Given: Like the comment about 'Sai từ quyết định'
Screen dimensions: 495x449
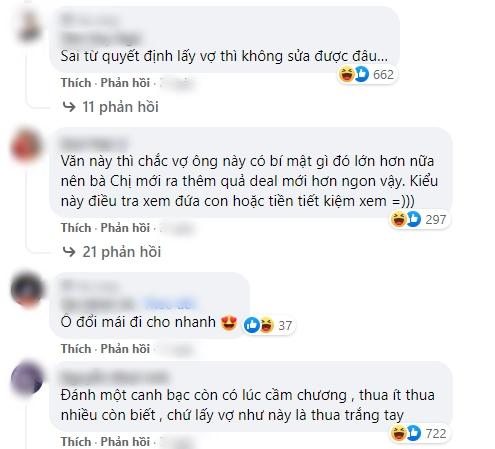Looking at the screenshot, I should pyautogui.click(x=76, y=83).
